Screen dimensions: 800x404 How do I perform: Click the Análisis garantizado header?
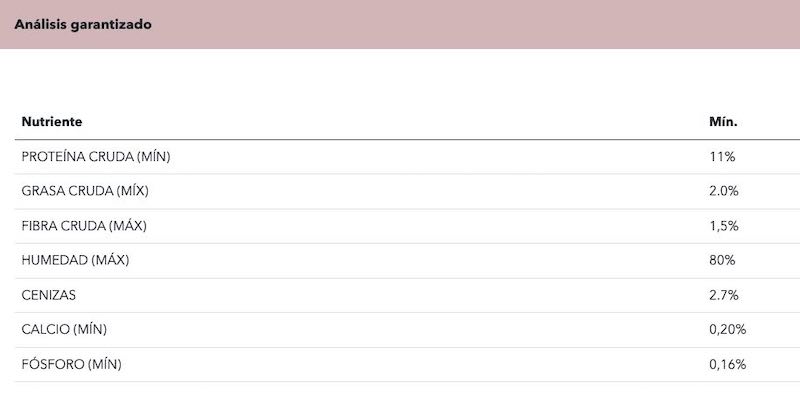tap(83, 24)
